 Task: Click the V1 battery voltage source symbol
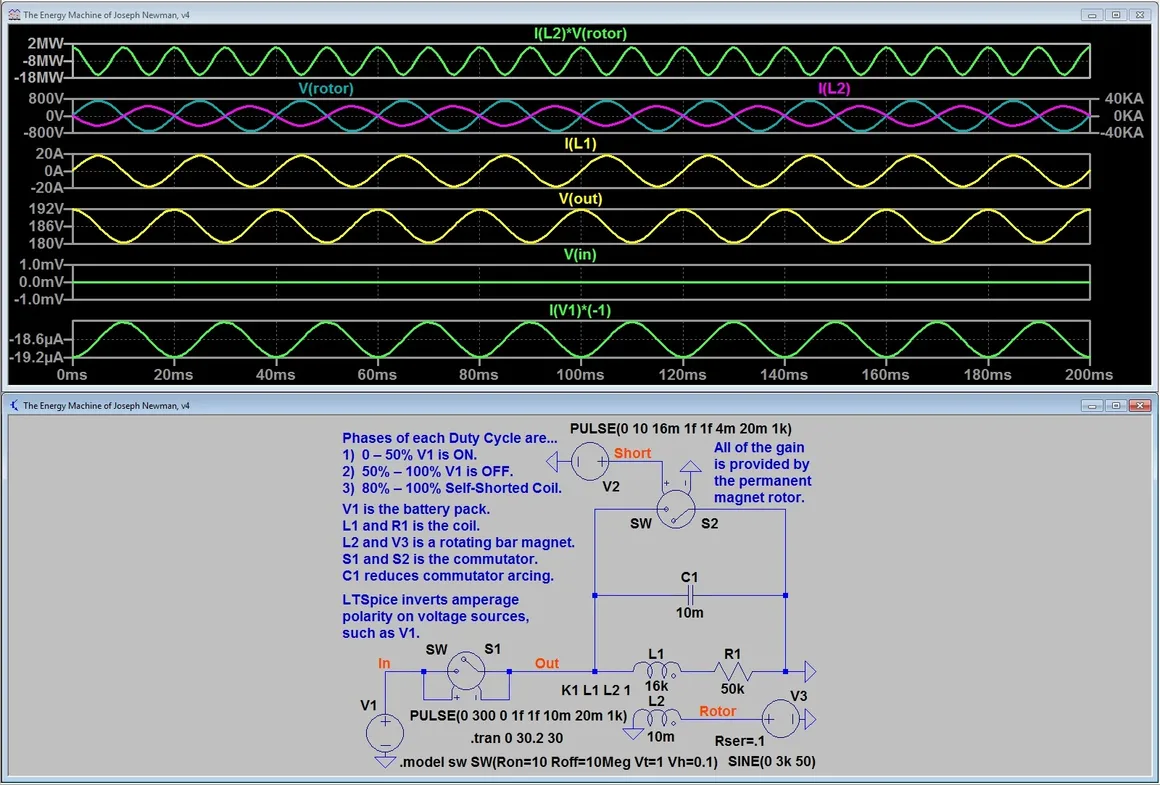point(383,733)
